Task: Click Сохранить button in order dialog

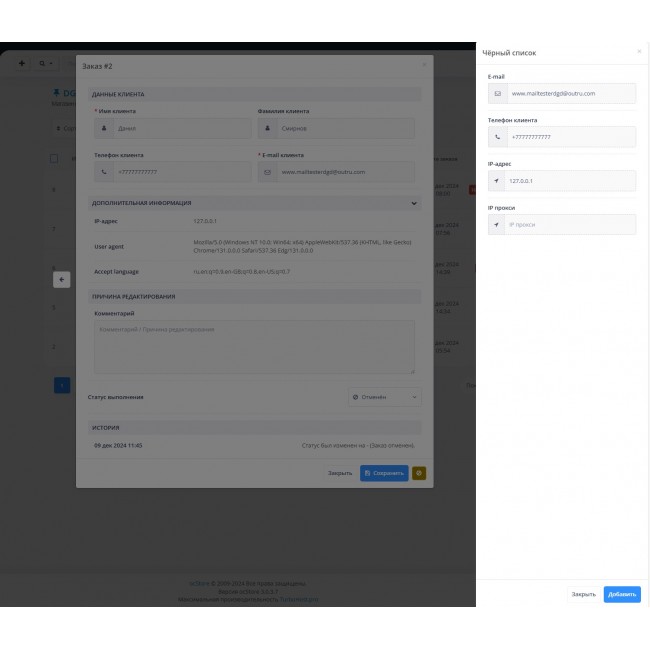Action: pyautogui.click(x=384, y=473)
